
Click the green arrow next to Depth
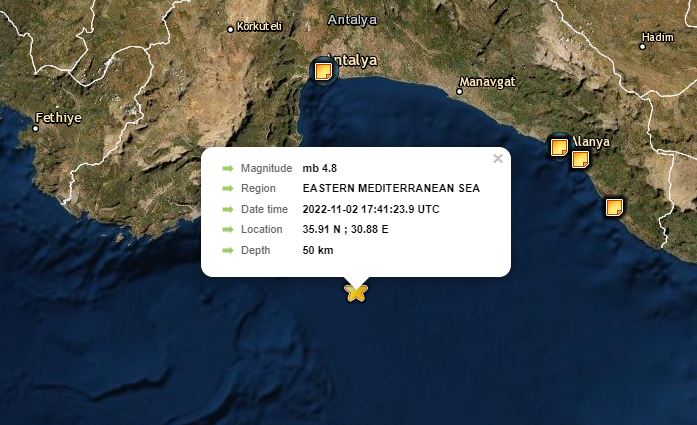[228, 250]
